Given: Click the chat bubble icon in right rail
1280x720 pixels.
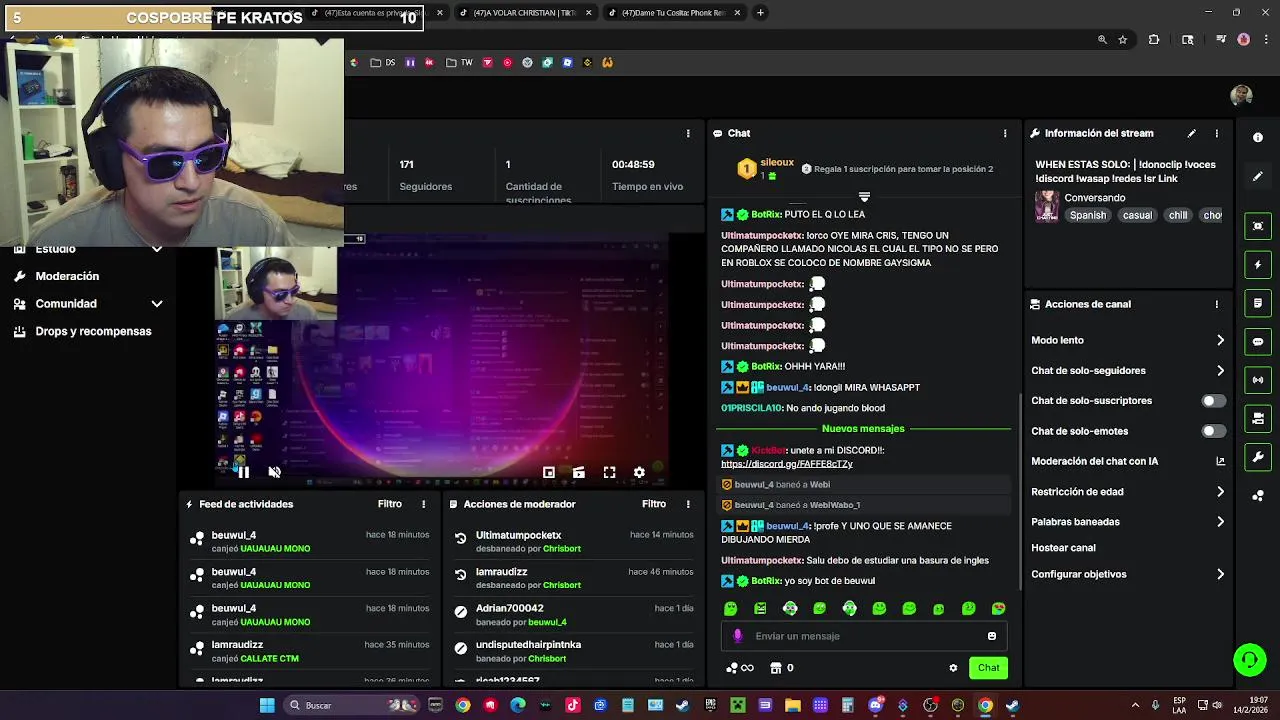Looking at the screenshot, I should [x=1258, y=342].
